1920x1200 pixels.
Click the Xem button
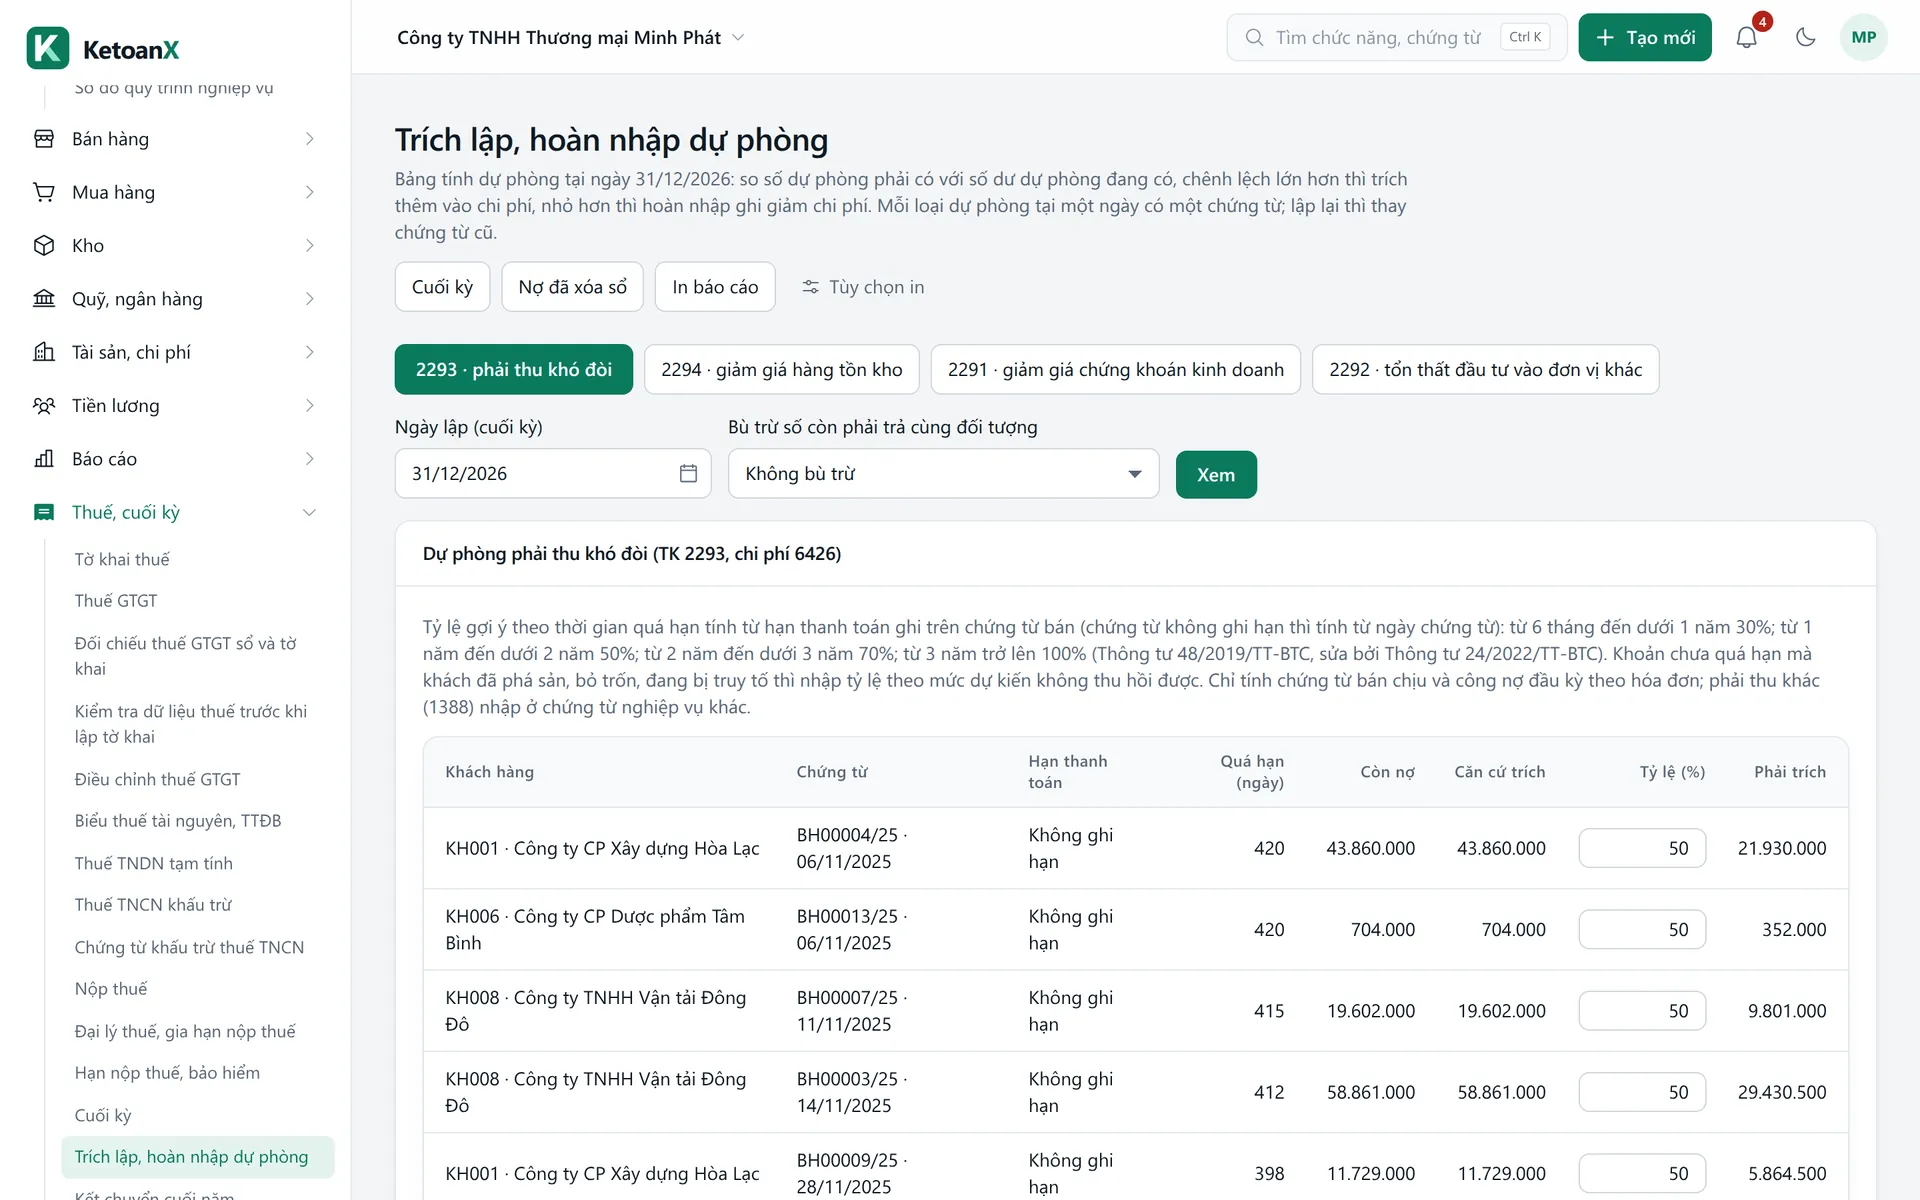tap(1216, 474)
